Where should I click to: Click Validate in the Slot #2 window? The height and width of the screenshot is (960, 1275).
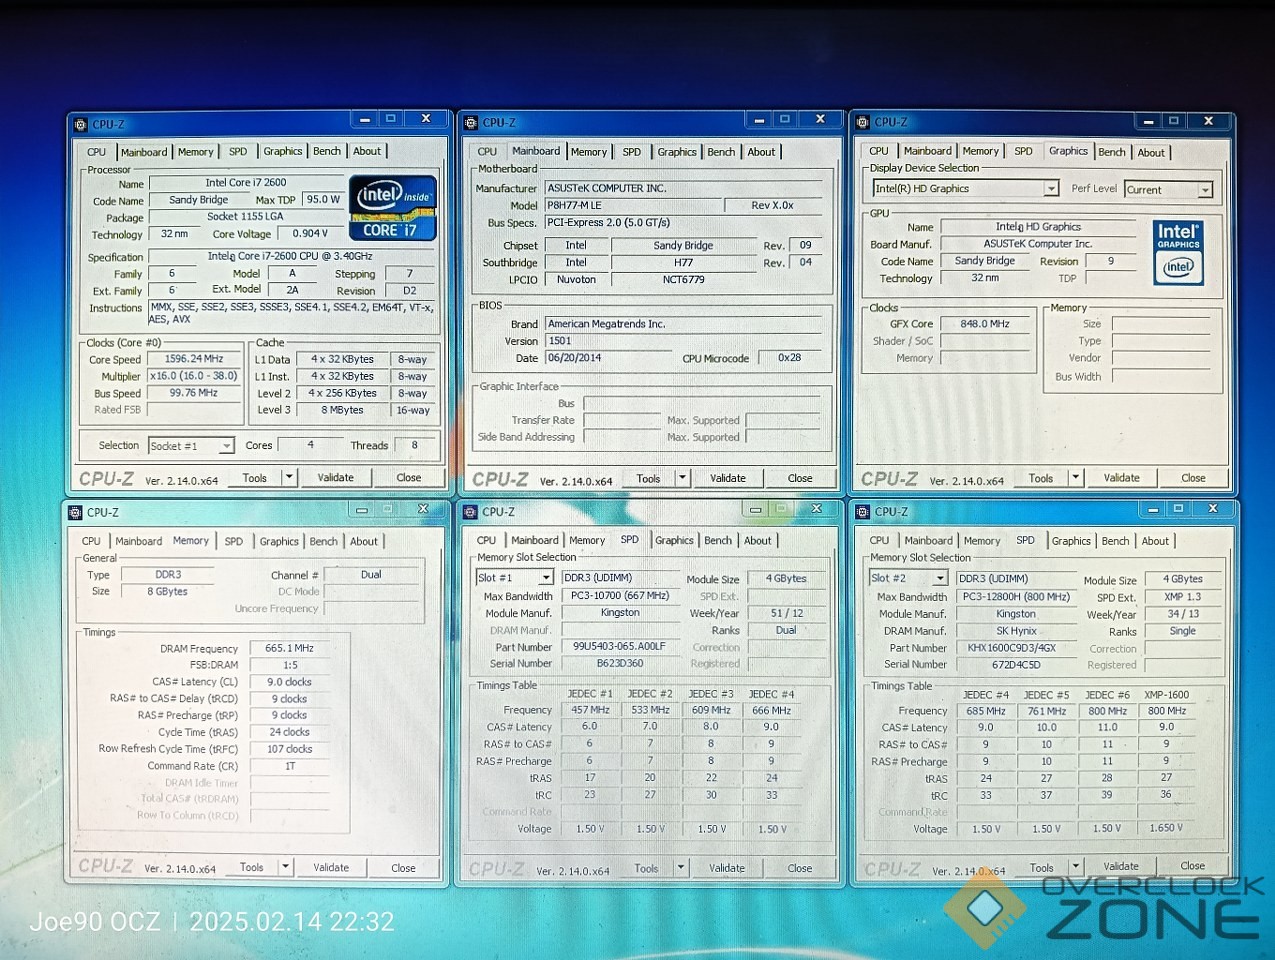click(x=1121, y=866)
